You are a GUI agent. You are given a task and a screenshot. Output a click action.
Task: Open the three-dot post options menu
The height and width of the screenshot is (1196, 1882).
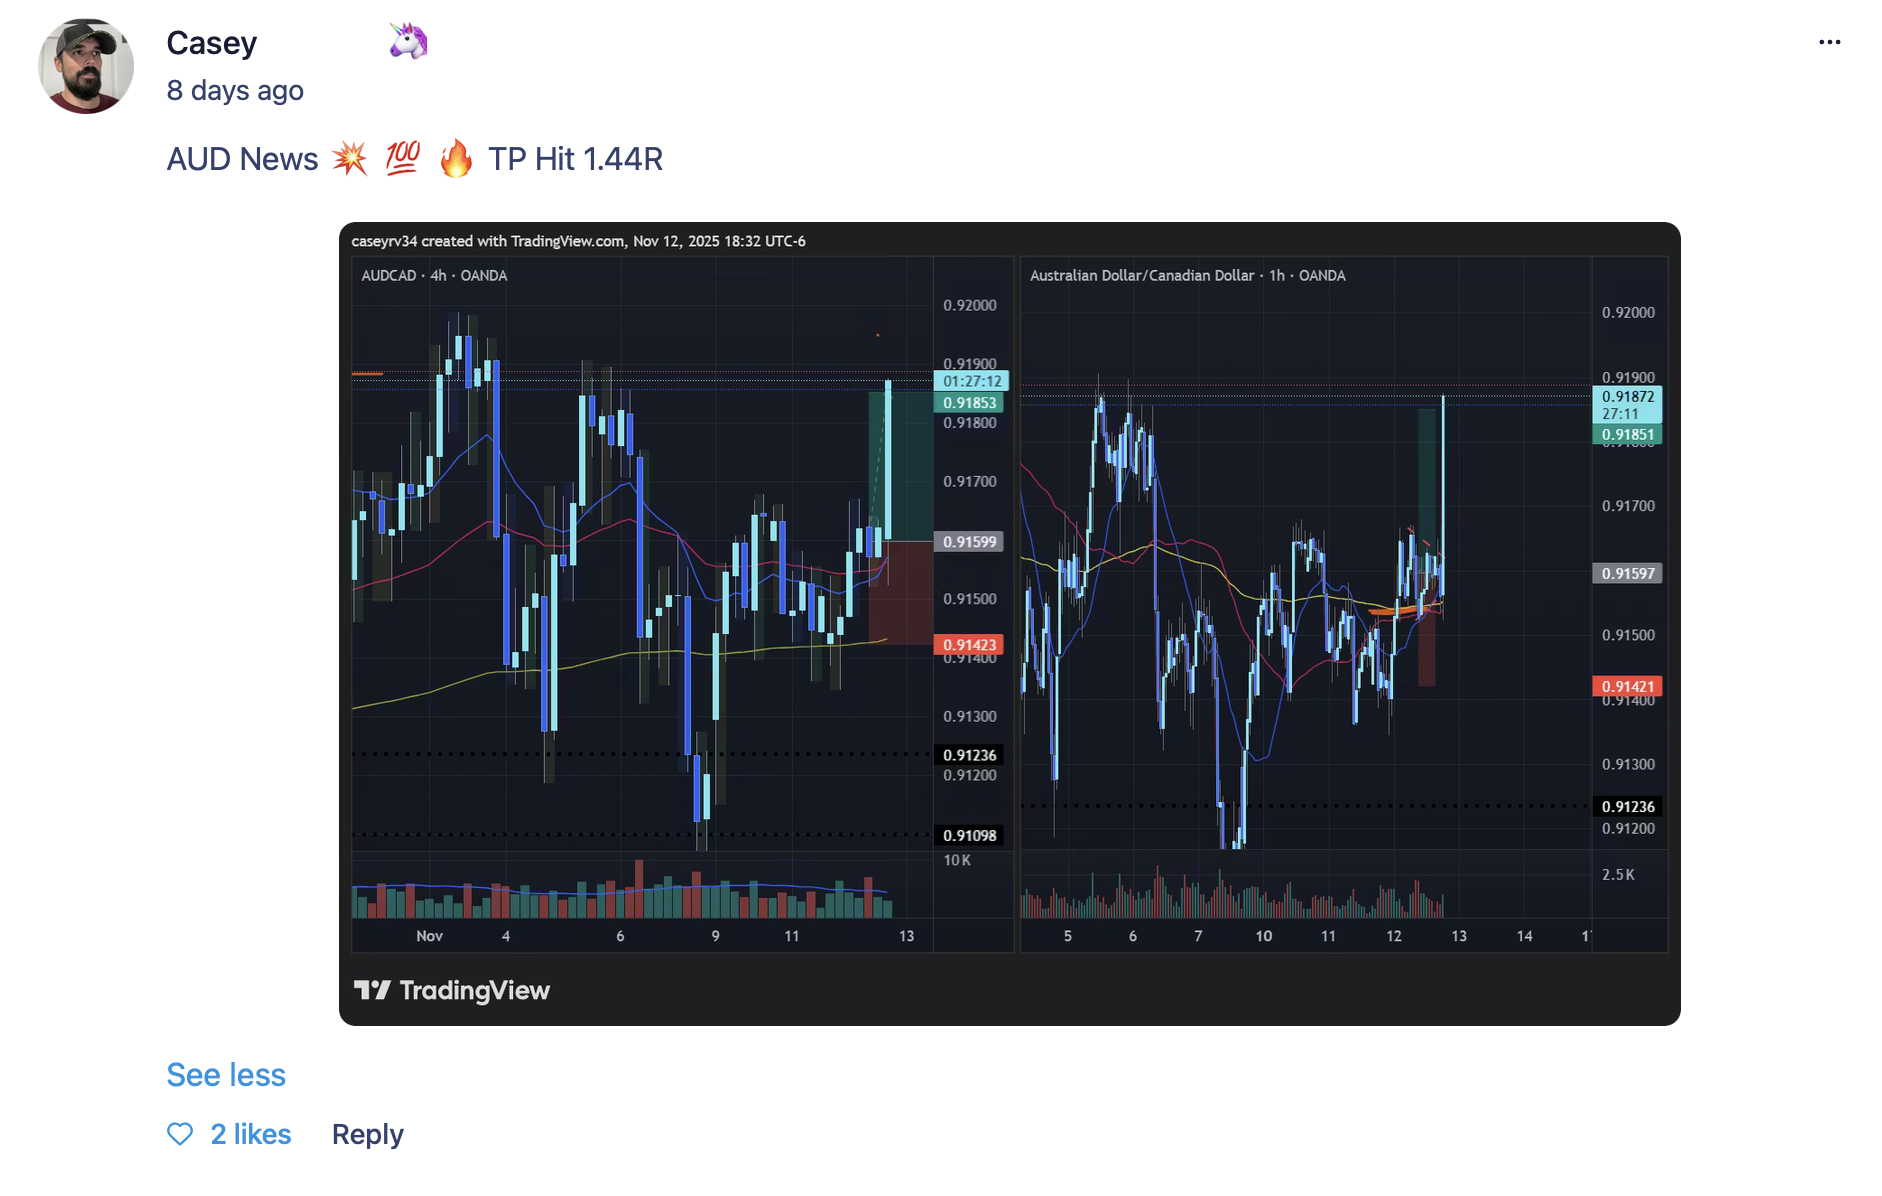pos(1829,42)
